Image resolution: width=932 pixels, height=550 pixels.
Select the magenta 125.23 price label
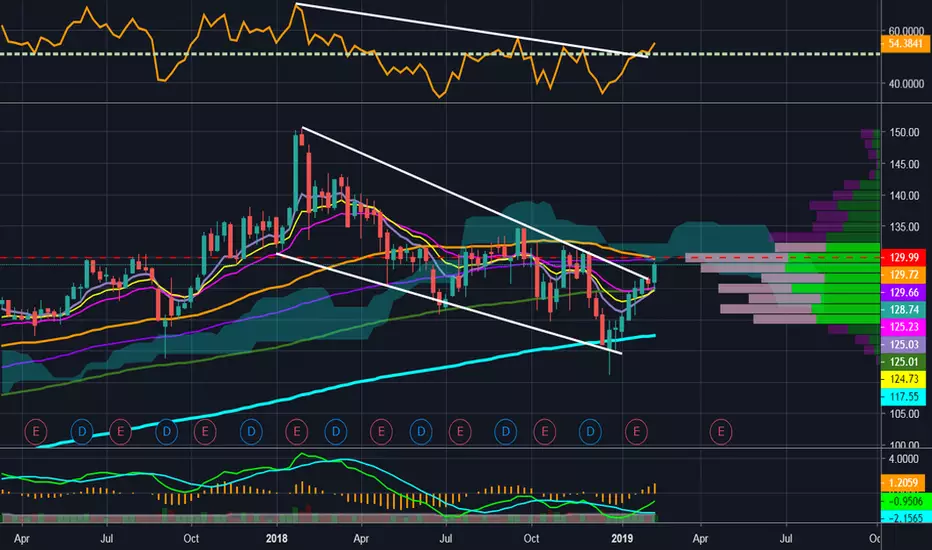[x=903, y=326]
